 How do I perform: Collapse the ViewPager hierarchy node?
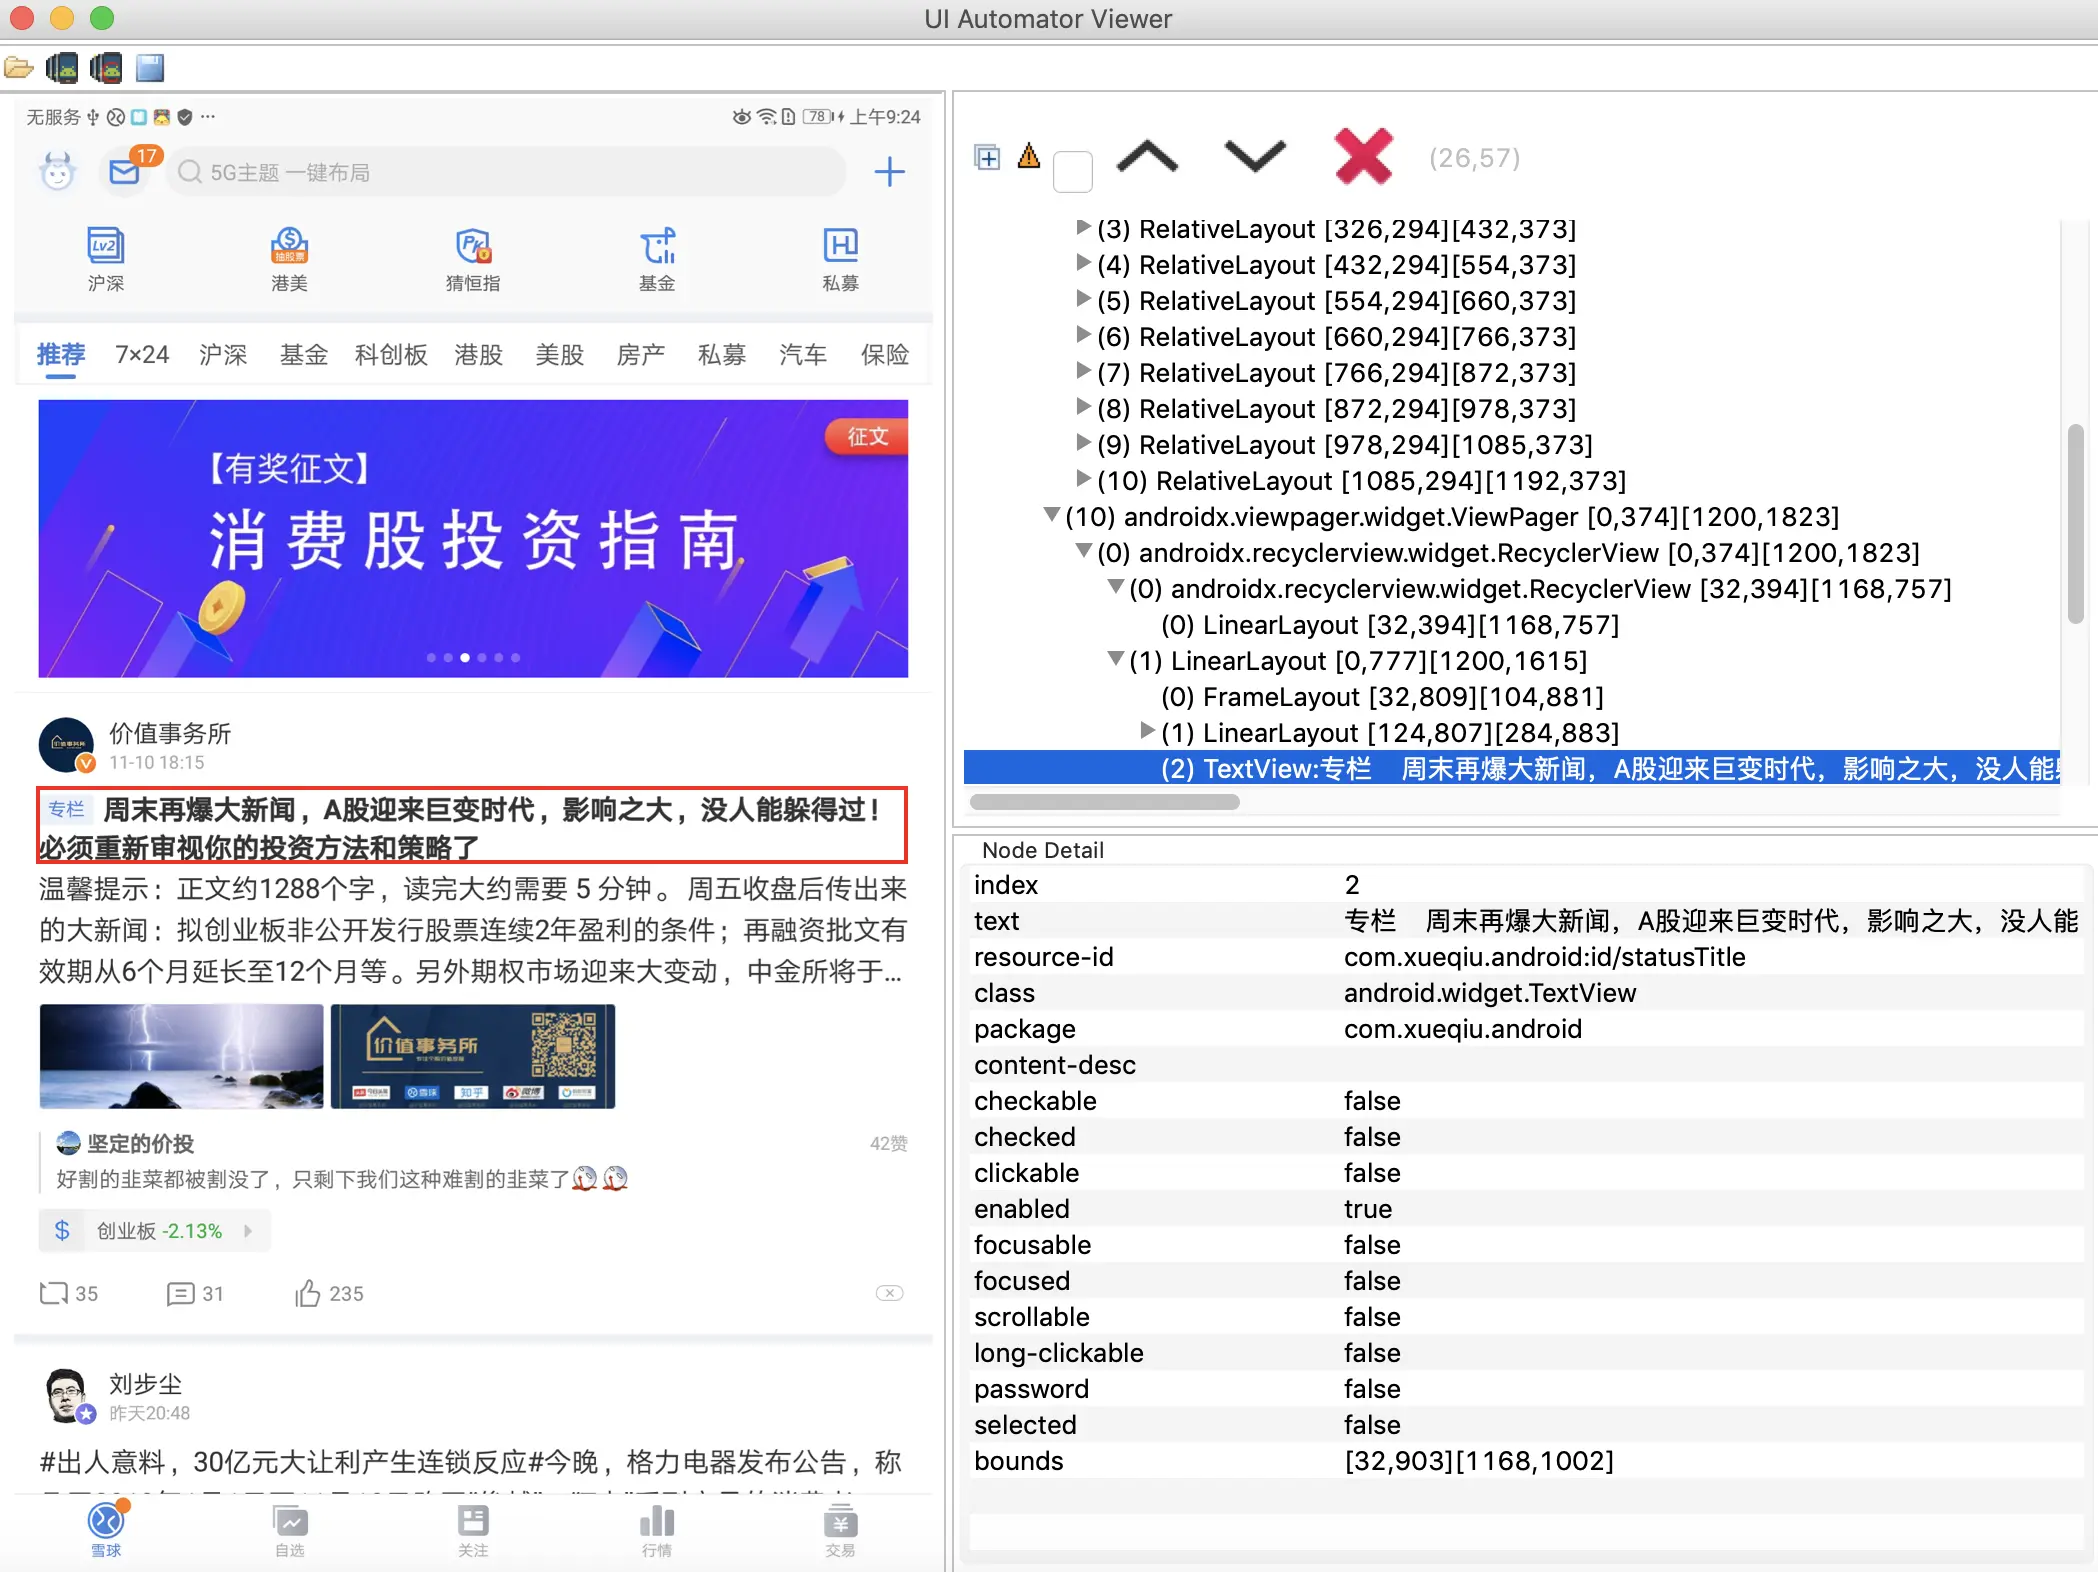[1051, 516]
